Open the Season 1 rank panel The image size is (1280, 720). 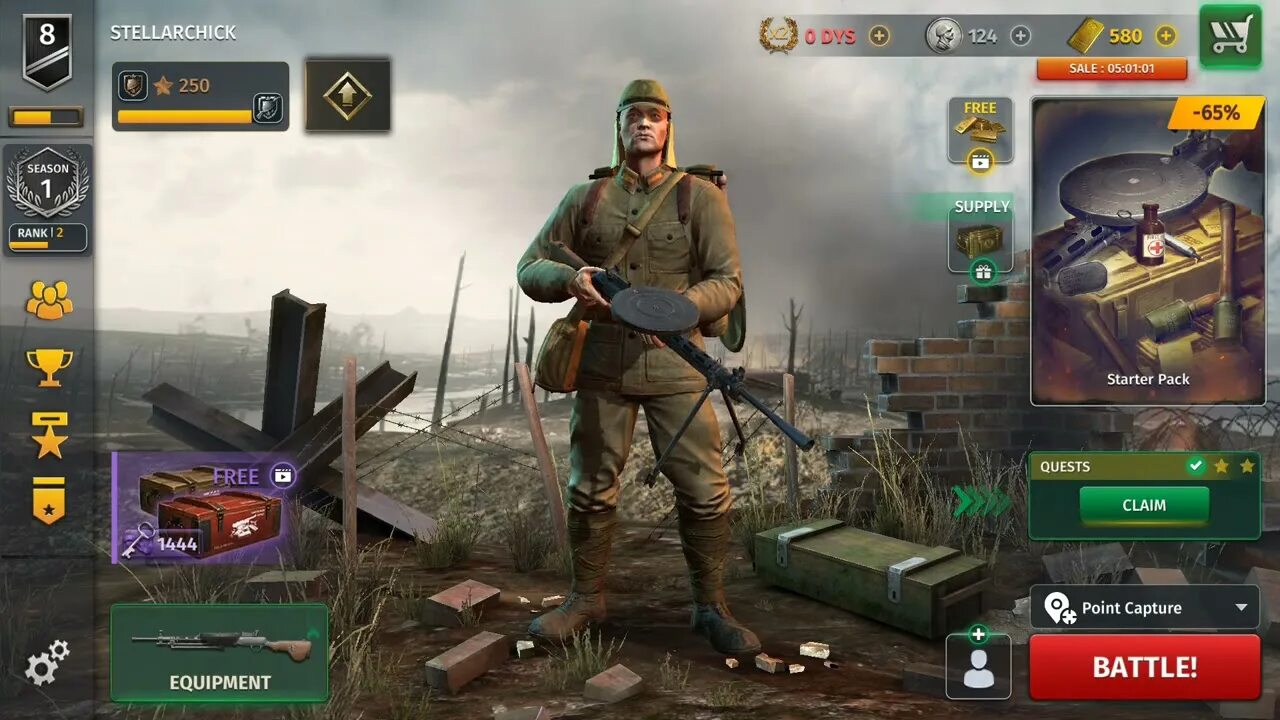[x=47, y=200]
